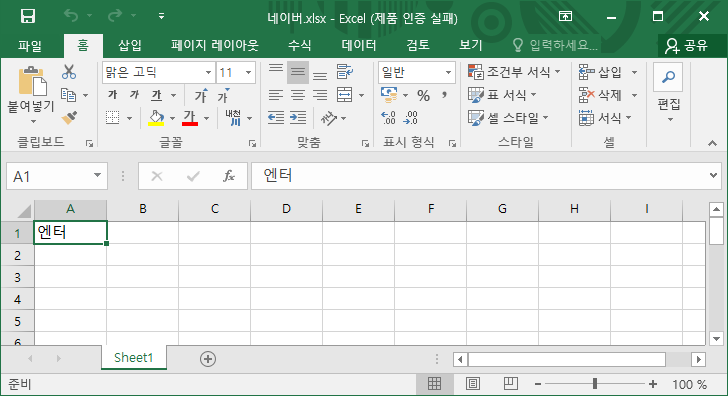
Task: Switch to the 삽입 ribbon tab
Action: pos(130,45)
